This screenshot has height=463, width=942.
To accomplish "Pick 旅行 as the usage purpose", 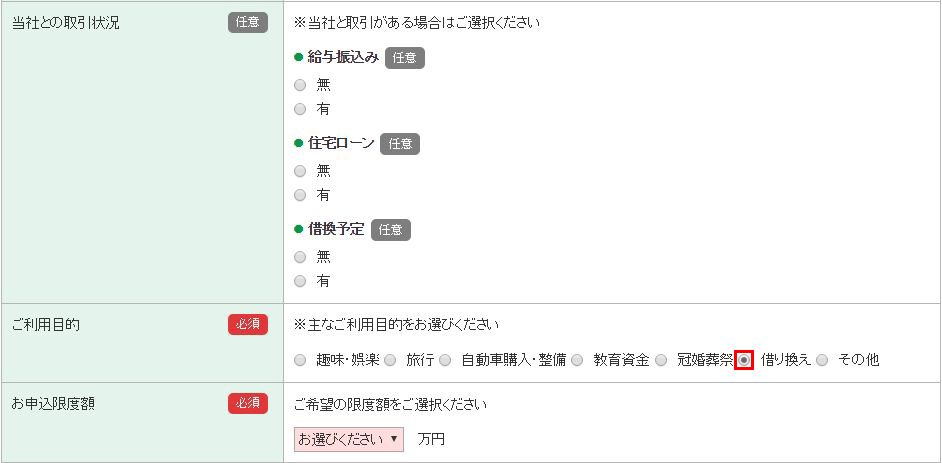I will [x=391, y=360].
